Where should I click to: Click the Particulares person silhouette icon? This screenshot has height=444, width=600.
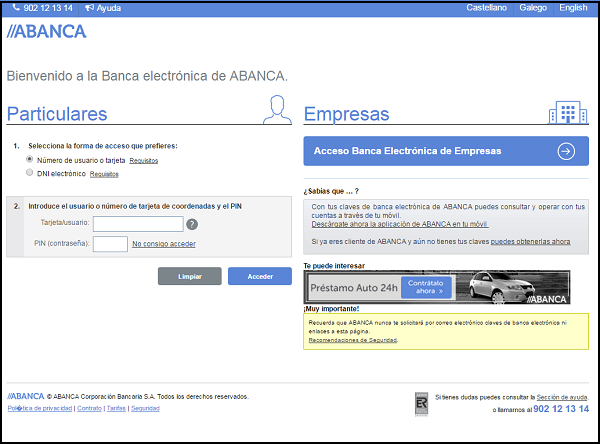click(x=277, y=109)
